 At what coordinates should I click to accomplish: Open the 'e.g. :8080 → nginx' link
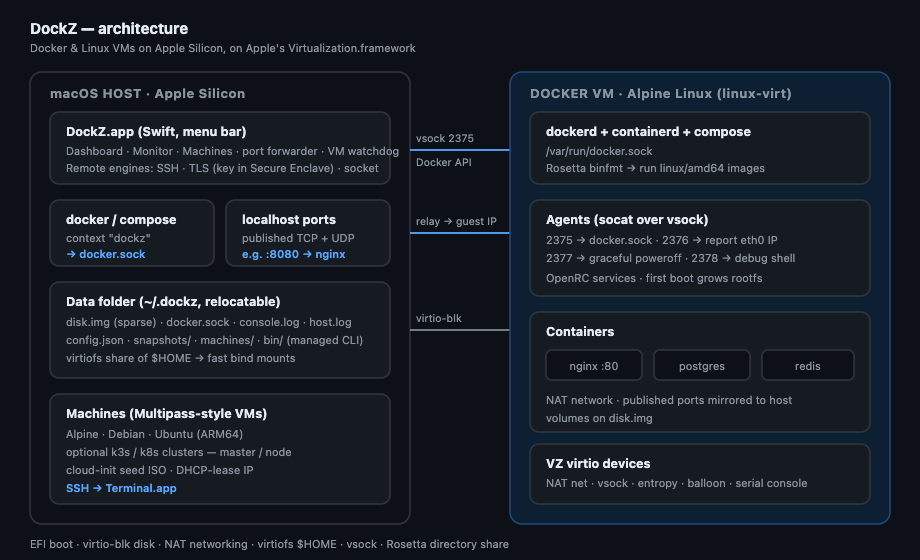pyautogui.click(x=293, y=254)
